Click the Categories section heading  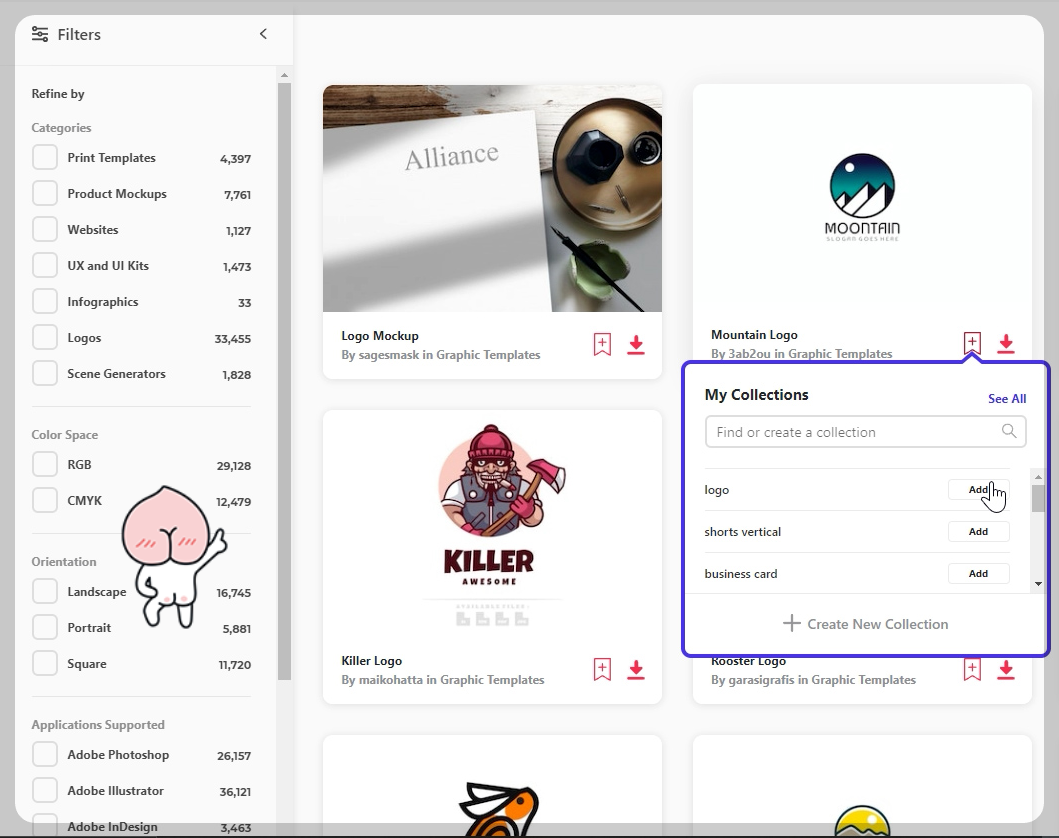[x=61, y=128]
